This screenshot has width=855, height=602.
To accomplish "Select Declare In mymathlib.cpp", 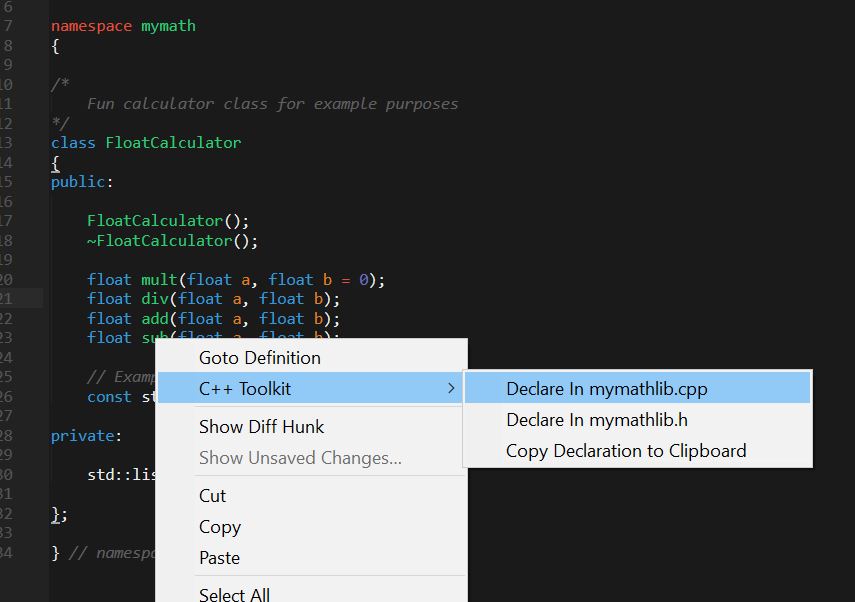I will coord(606,388).
